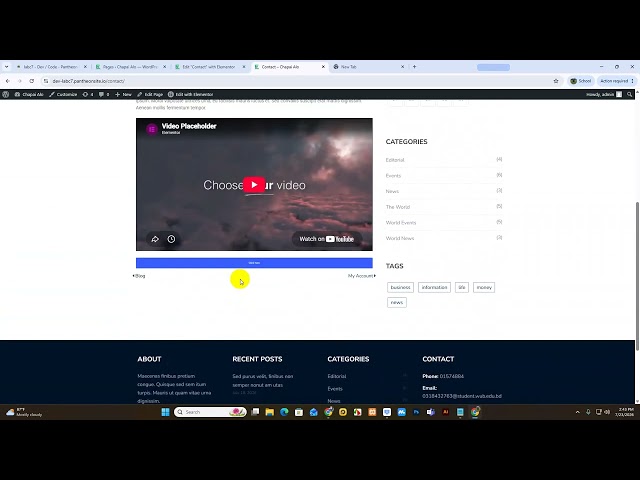640x480 pixels.
Task: Open Microsoft Teams from the taskbar
Action: click(431, 412)
